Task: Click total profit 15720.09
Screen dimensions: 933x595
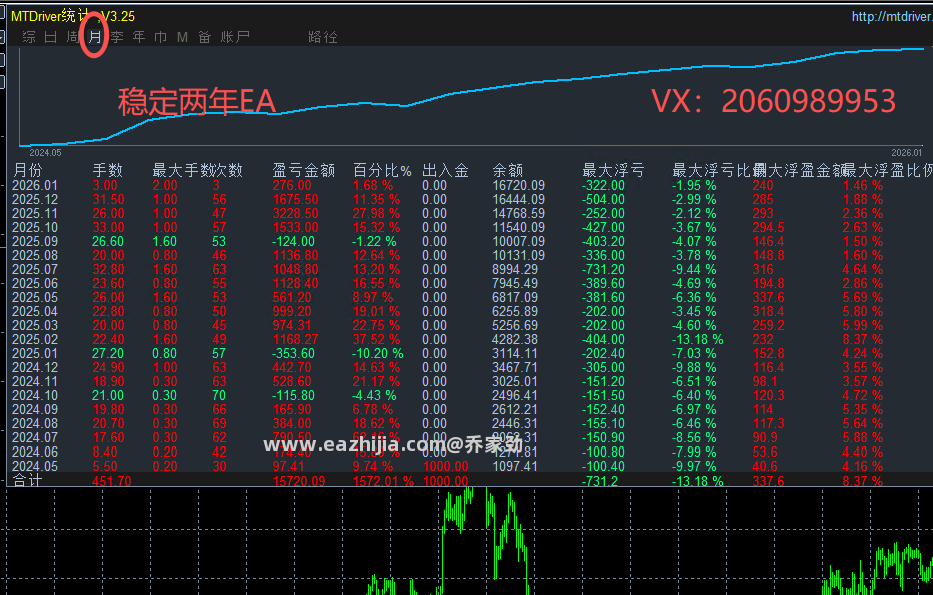Action: point(299,481)
